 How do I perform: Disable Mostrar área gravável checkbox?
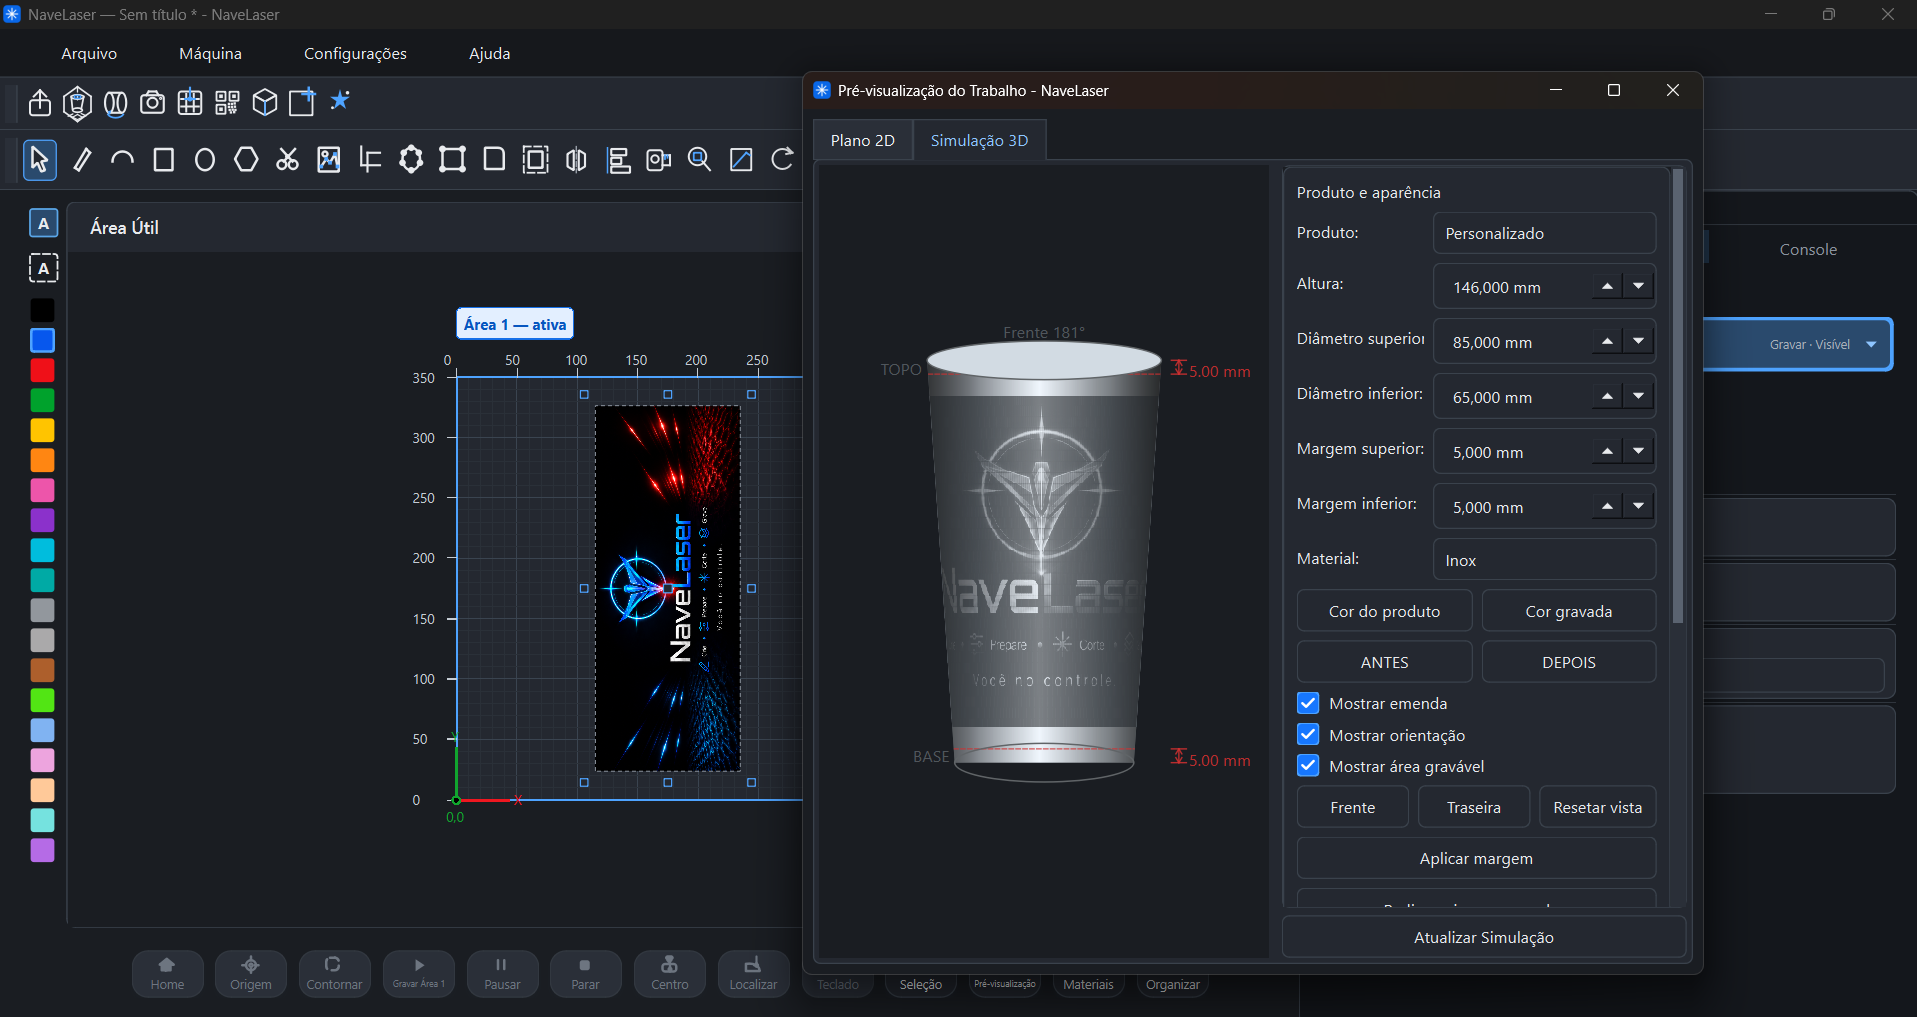(x=1308, y=766)
